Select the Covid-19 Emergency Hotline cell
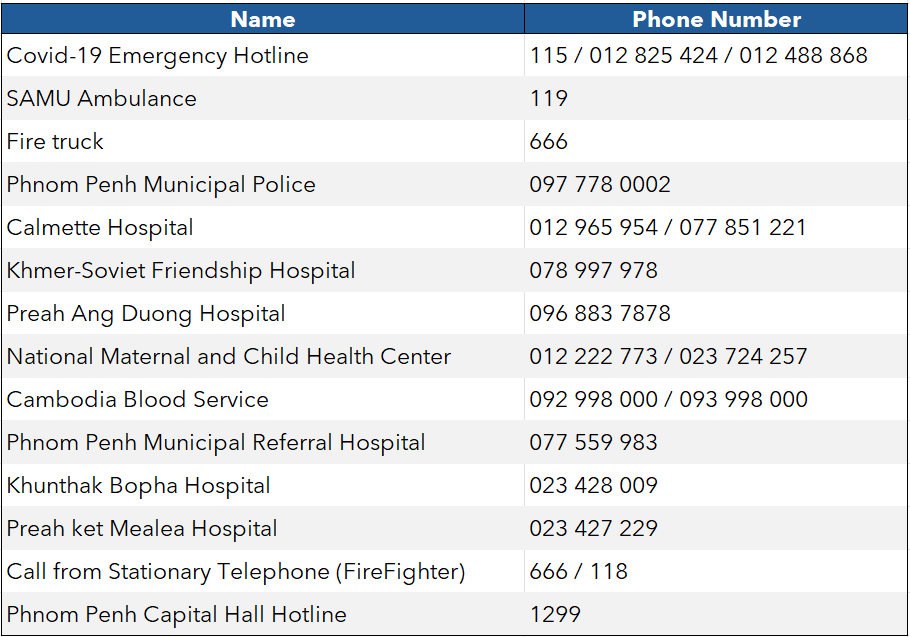Screen dimensions: 910x637 pyautogui.click(x=158, y=56)
